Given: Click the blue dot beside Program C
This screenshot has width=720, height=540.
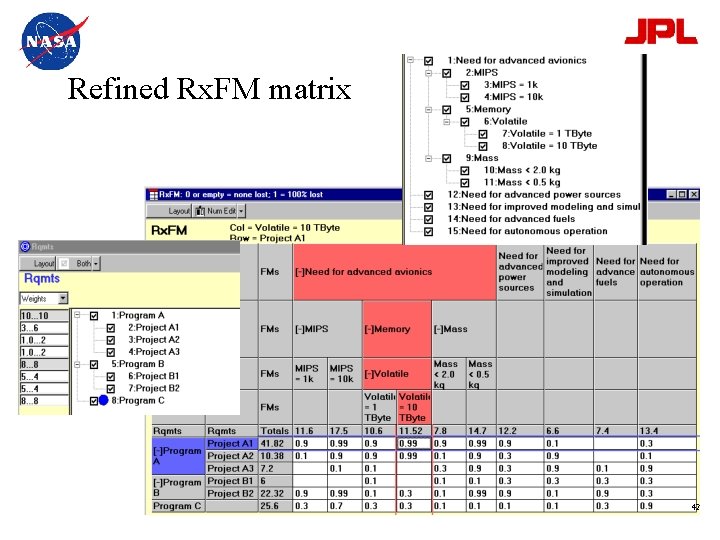Looking at the screenshot, I should click(x=103, y=400).
